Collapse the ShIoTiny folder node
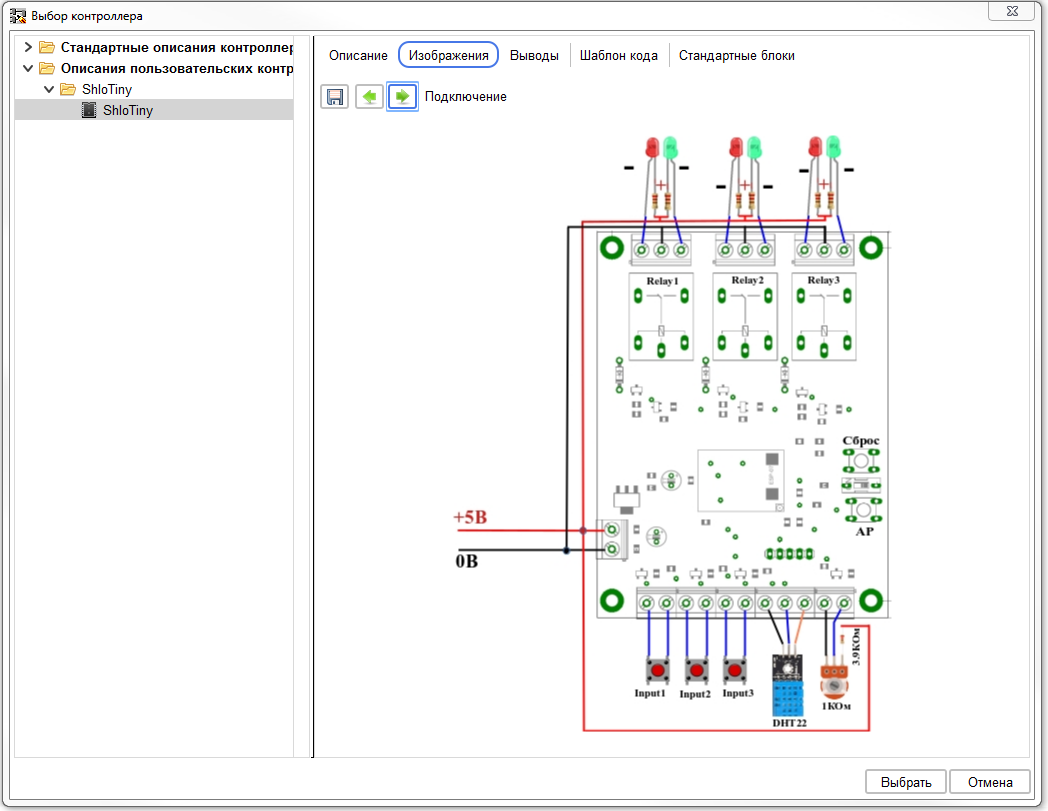 click(49, 89)
